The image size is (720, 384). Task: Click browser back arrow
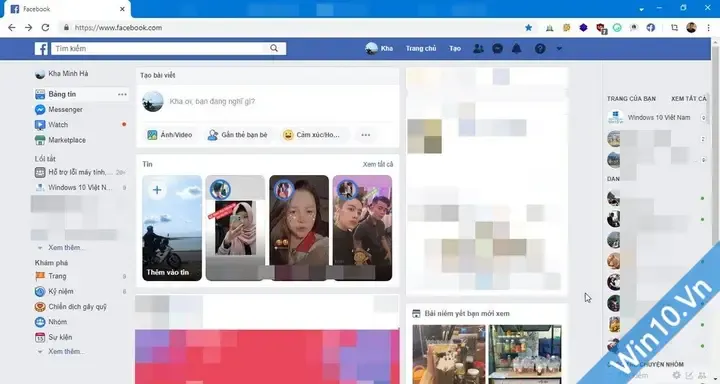(x=12, y=28)
